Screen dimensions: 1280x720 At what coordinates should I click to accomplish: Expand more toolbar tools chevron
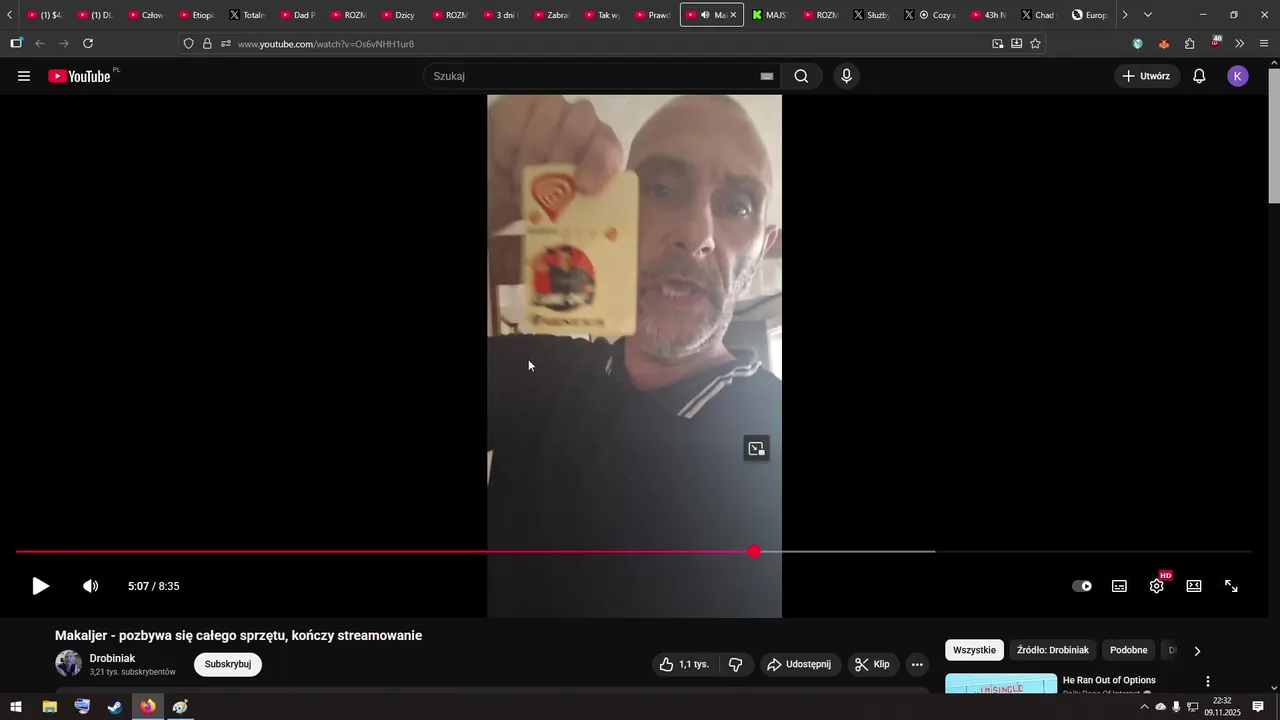pyautogui.click(x=1240, y=44)
